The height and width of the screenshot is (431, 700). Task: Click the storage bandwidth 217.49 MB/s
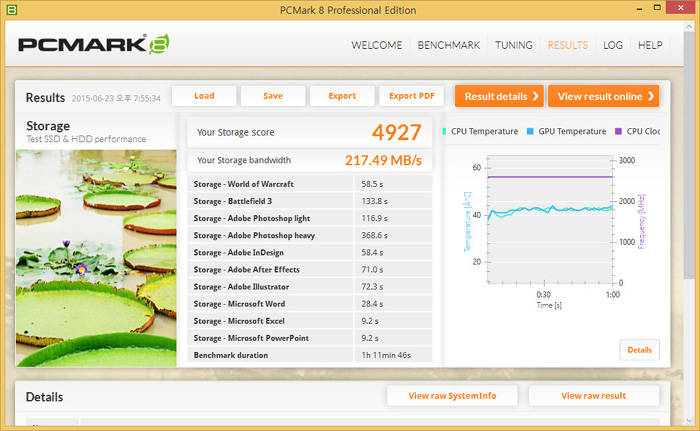tap(383, 160)
